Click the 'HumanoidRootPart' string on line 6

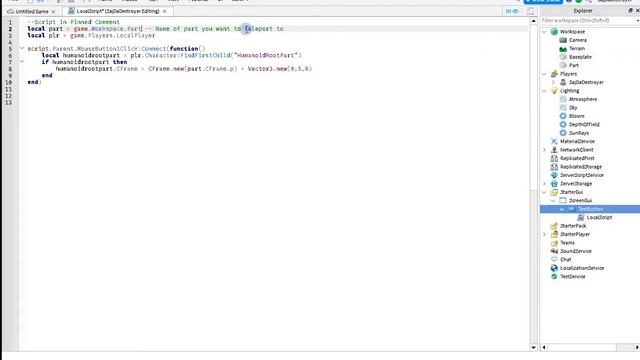pos(267,55)
